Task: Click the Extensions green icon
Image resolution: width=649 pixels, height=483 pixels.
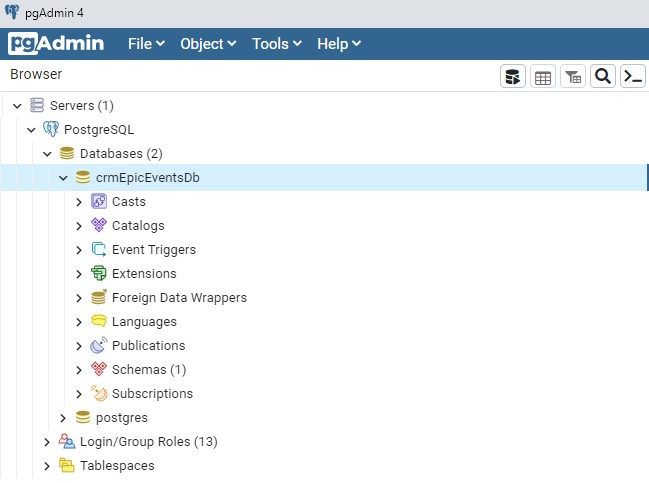Action: coord(99,273)
